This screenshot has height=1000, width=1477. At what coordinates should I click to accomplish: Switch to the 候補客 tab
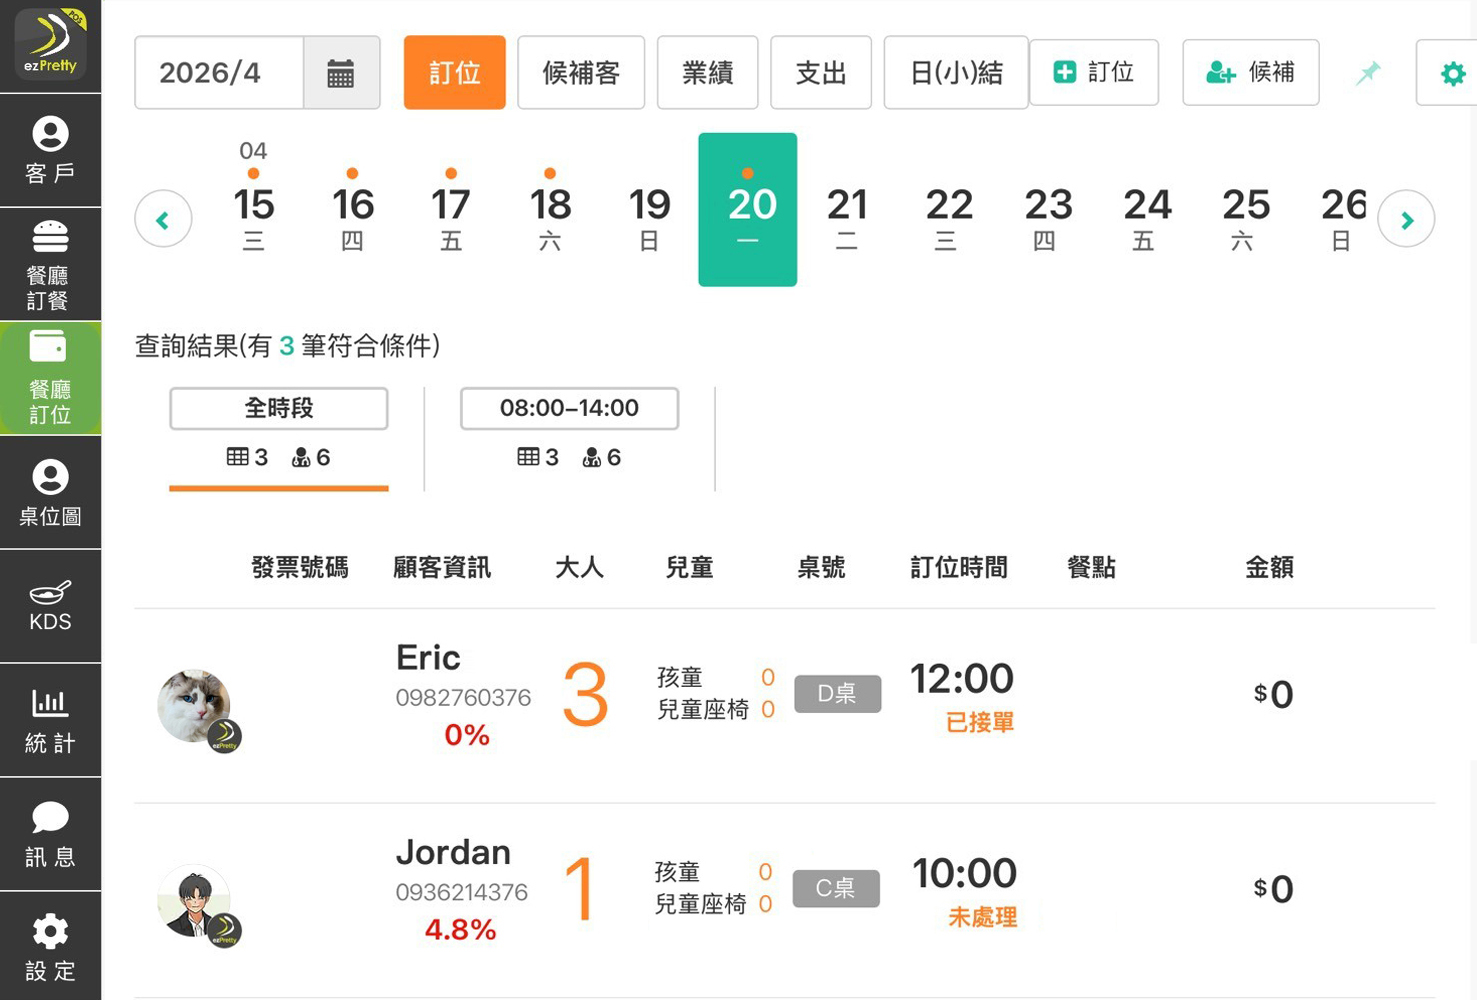point(581,72)
